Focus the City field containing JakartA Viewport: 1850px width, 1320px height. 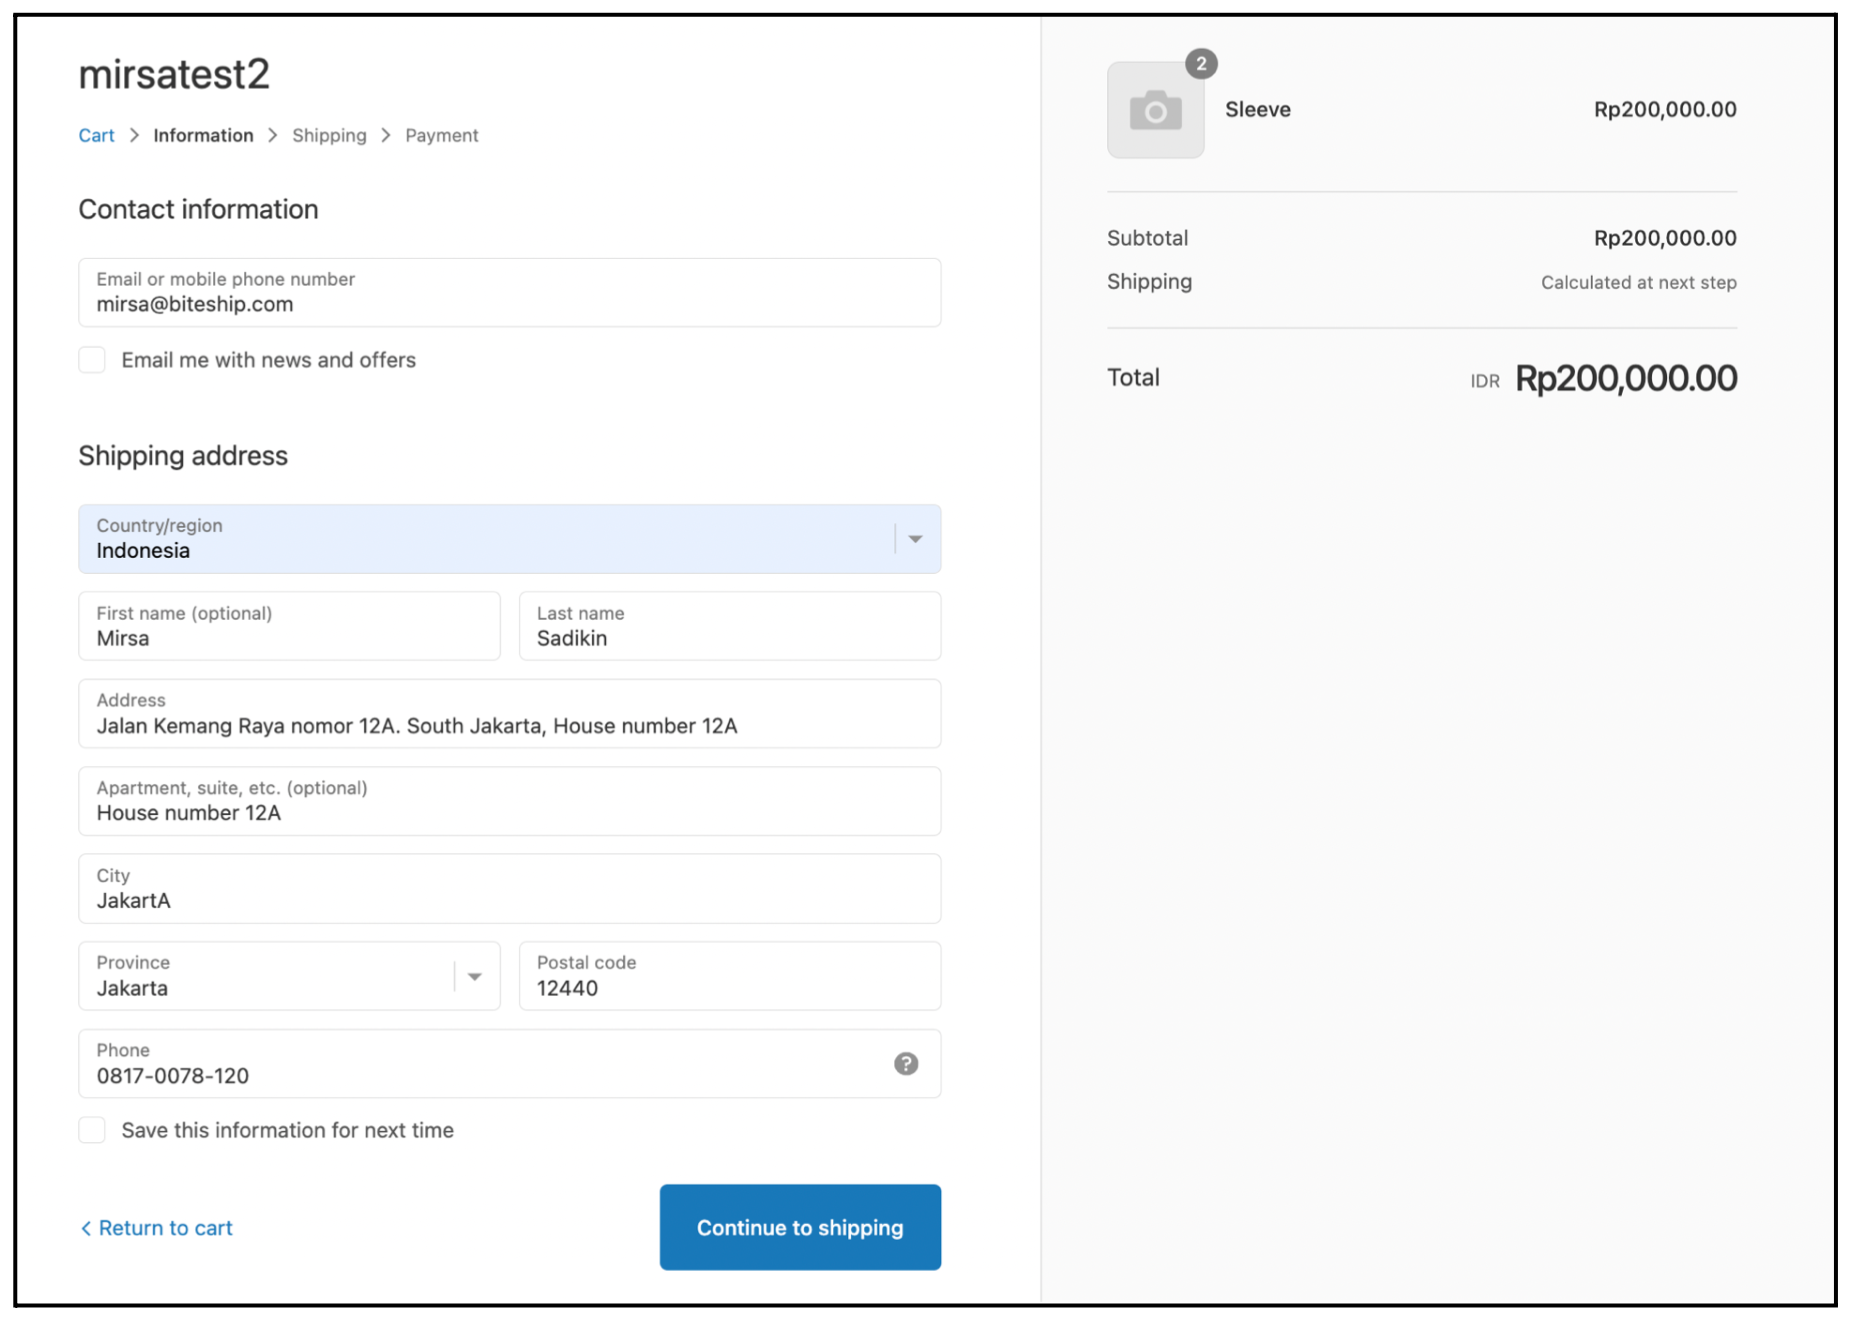[510, 889]
